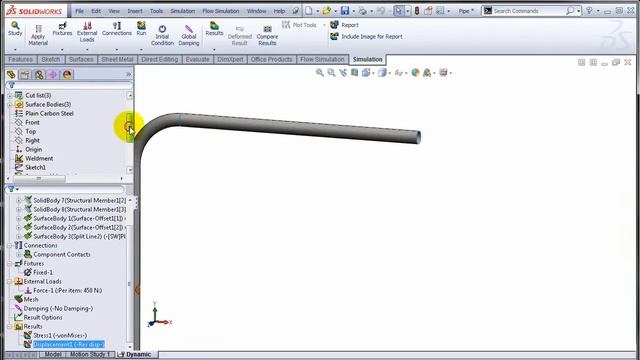Click Include Image for Report
The width and height of the screenshot is (640, 360).
(x=366, y=36)
